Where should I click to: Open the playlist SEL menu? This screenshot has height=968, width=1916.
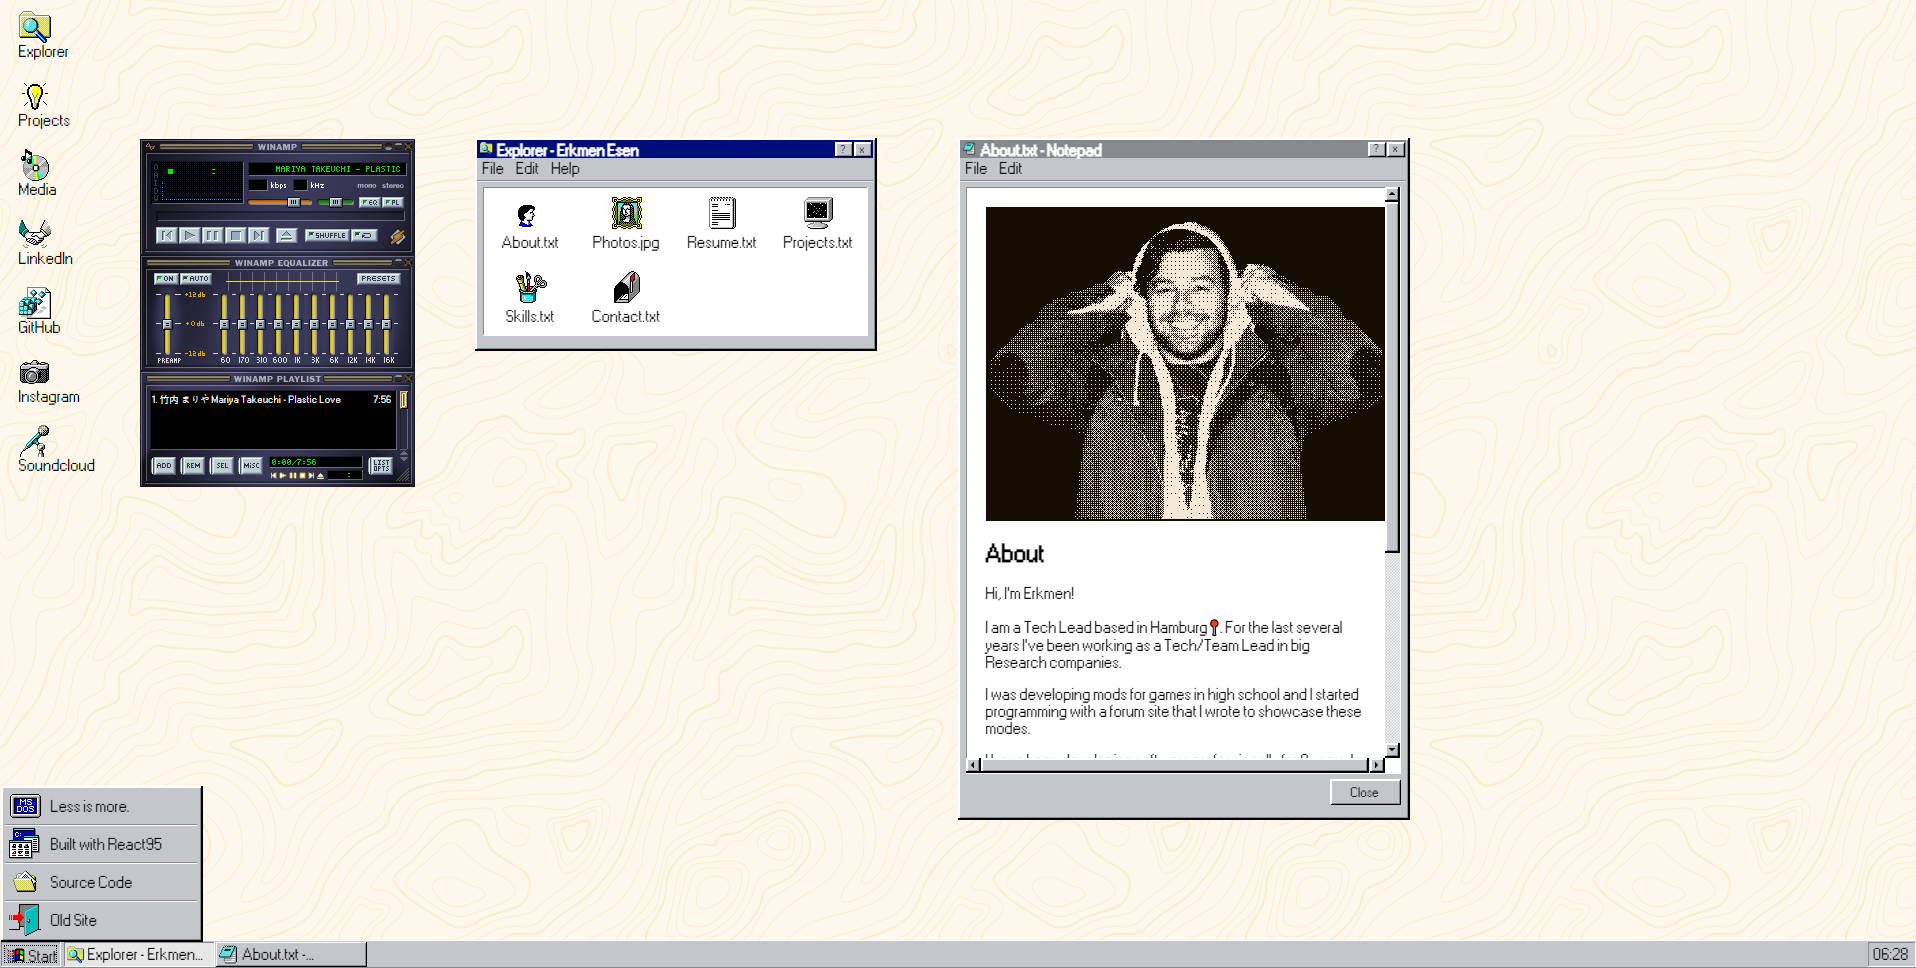coord(222,465)
